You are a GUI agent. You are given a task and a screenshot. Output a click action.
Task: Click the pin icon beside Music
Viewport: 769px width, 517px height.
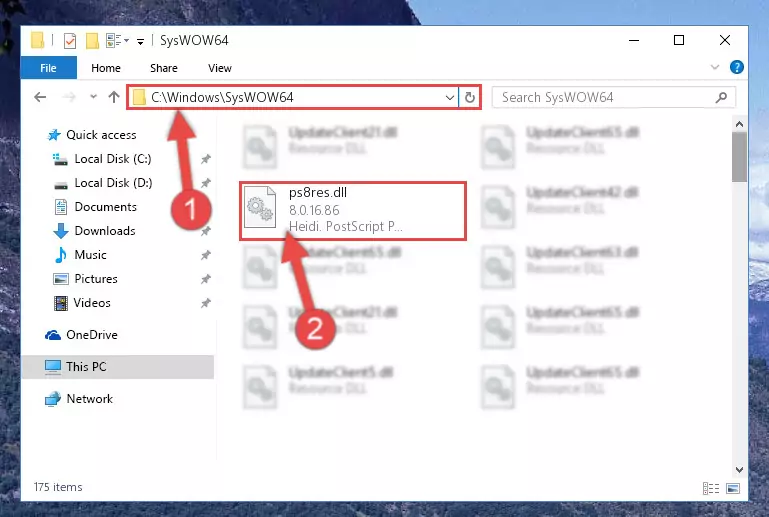coord(205,255)
